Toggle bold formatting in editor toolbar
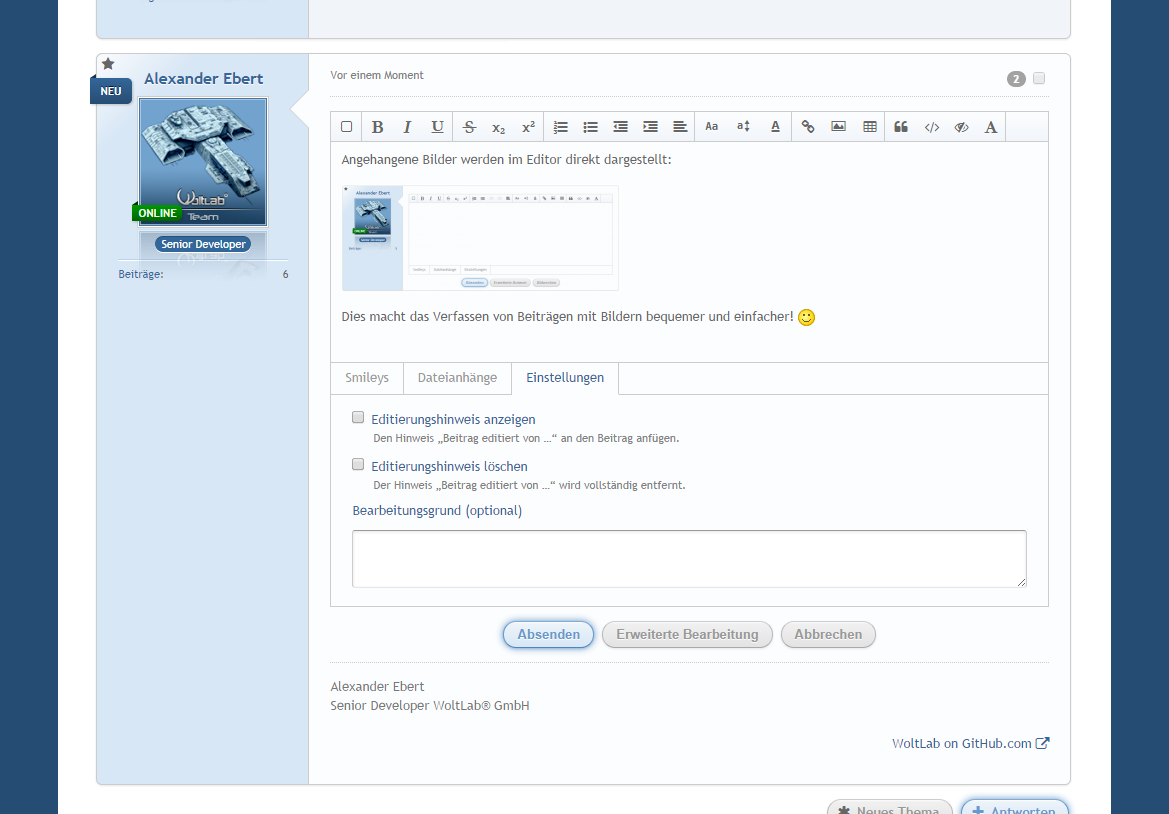 (x=377, y=127)
